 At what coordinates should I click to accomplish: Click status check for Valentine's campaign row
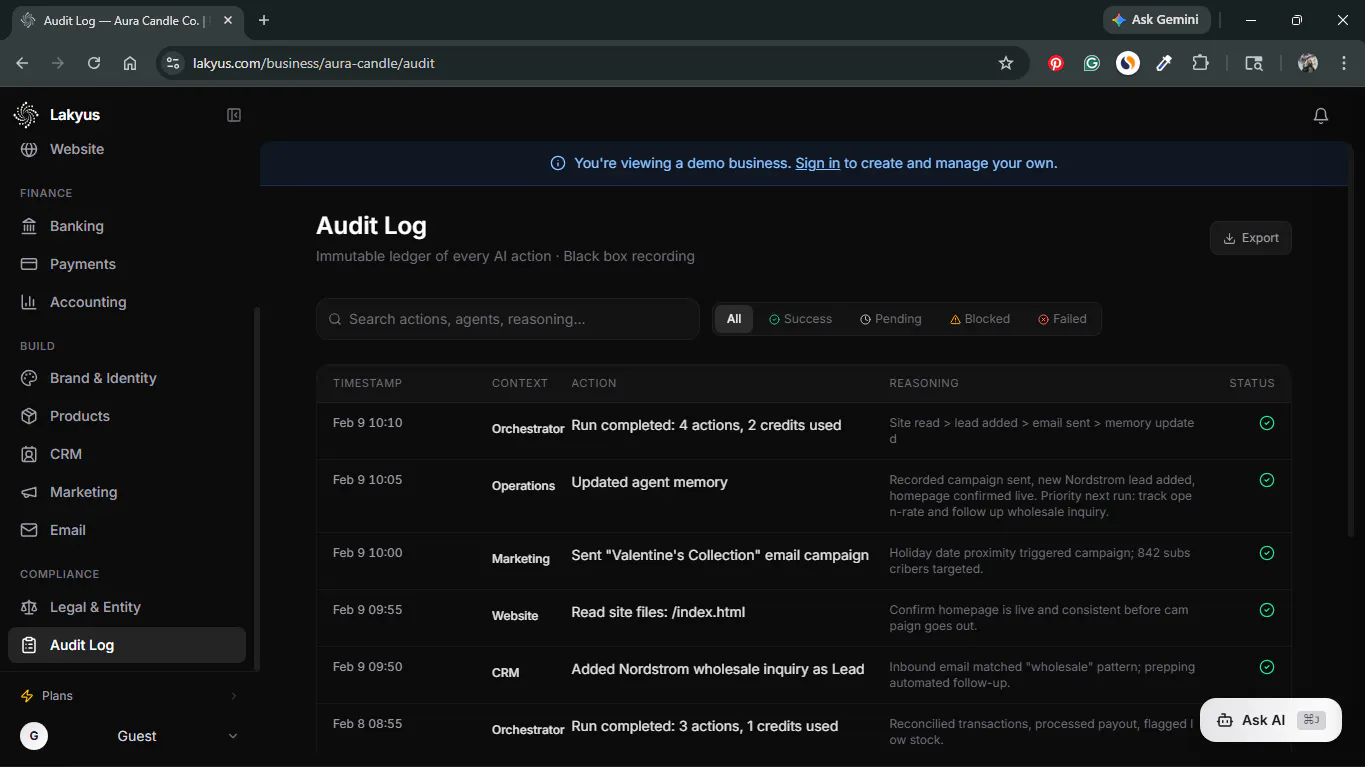pyautogui.click(x=1267, y=553)
